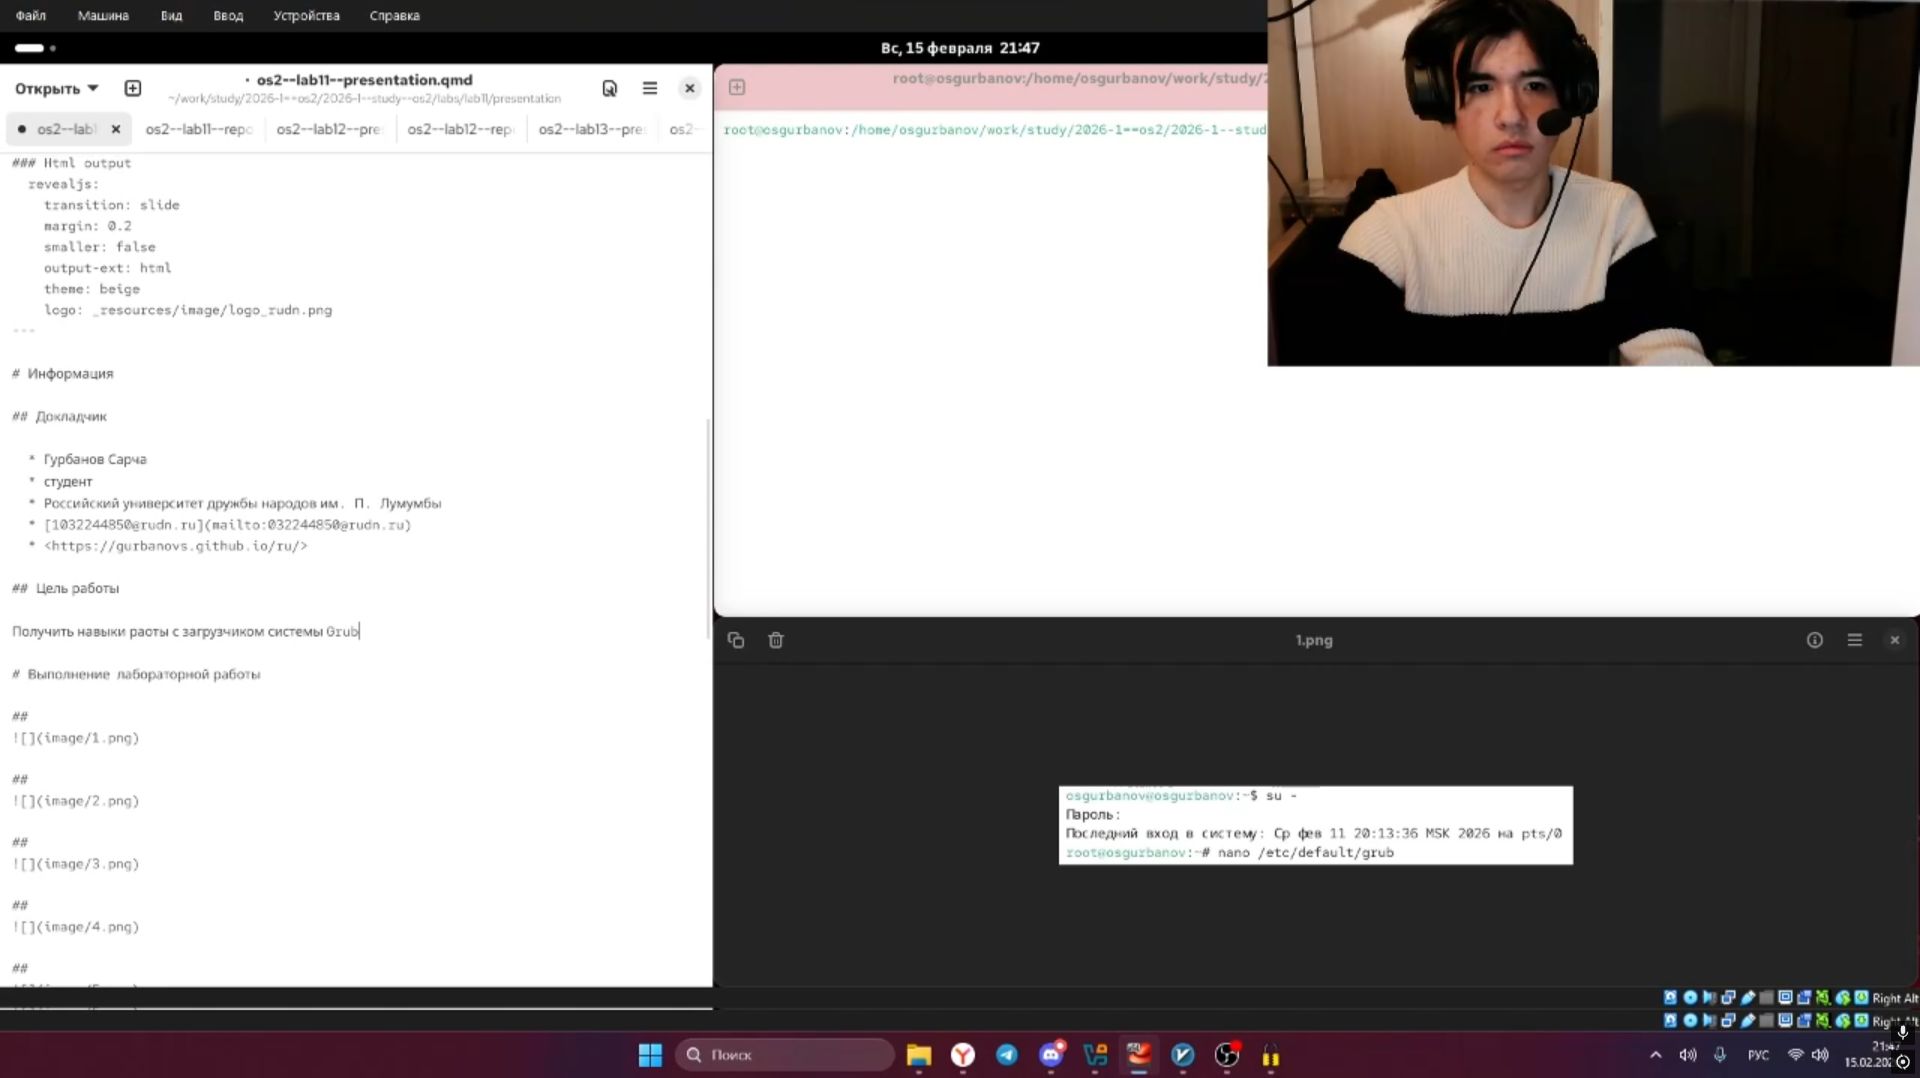Screen dimensions: 1920x1078
Task: Open the text editor hamburger menu
Action: [650, 88]
